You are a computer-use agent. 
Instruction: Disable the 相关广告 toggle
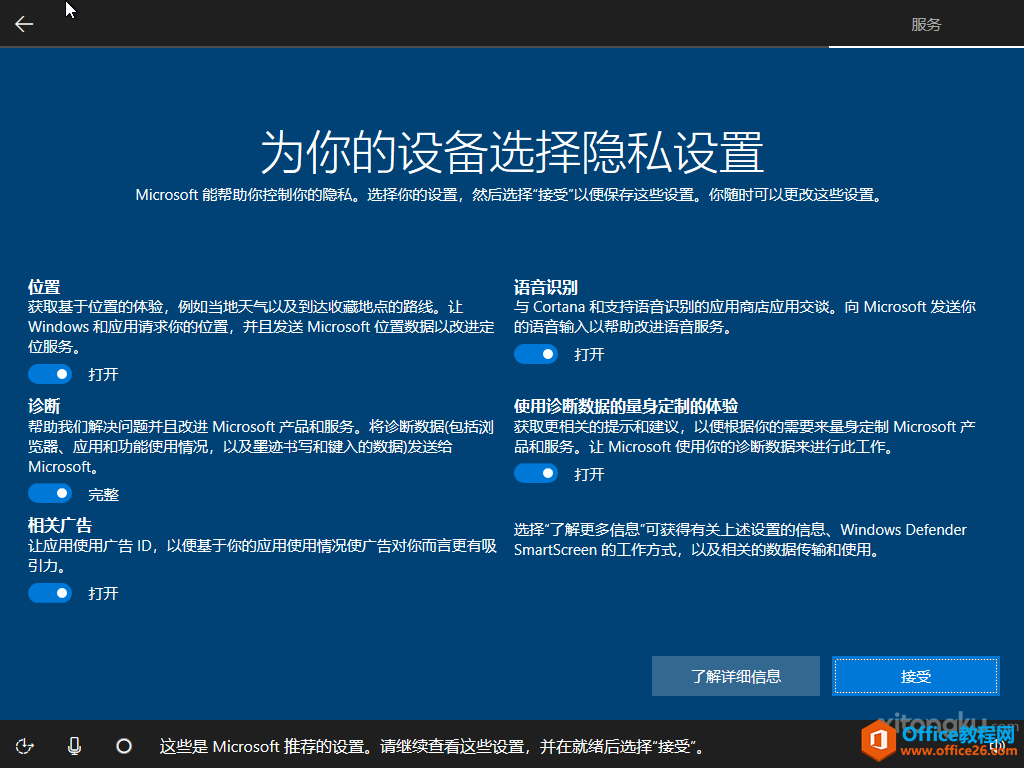(x=50, y=593)
